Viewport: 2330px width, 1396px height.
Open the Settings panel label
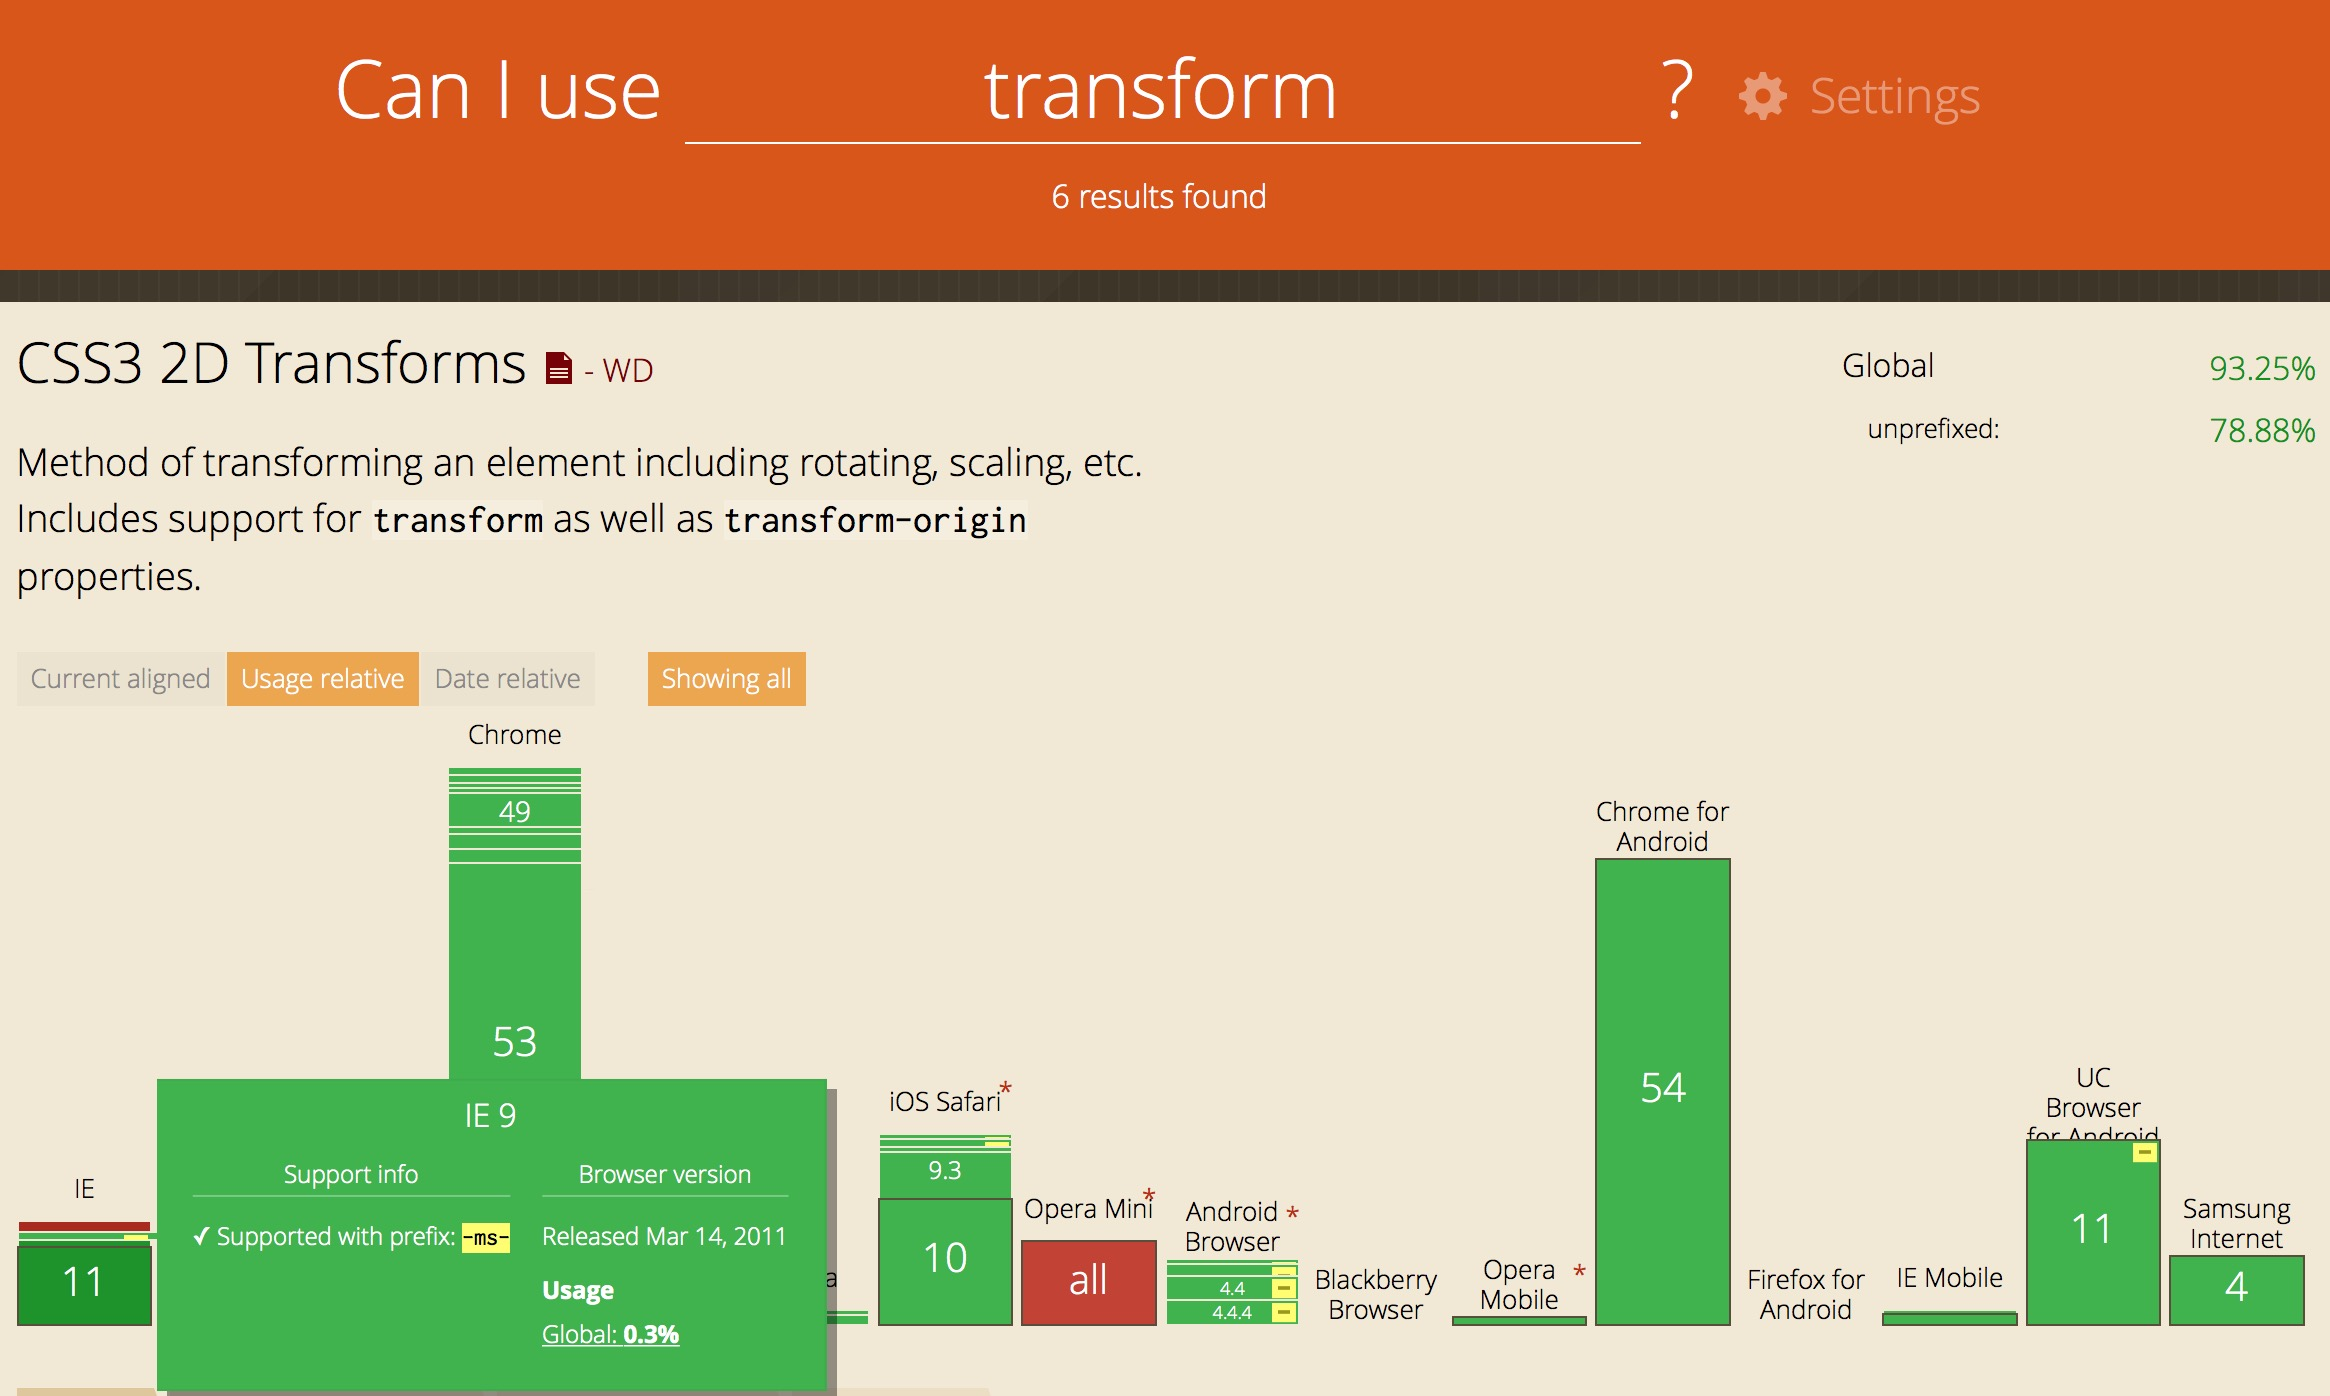click(x=1894, y=97)
